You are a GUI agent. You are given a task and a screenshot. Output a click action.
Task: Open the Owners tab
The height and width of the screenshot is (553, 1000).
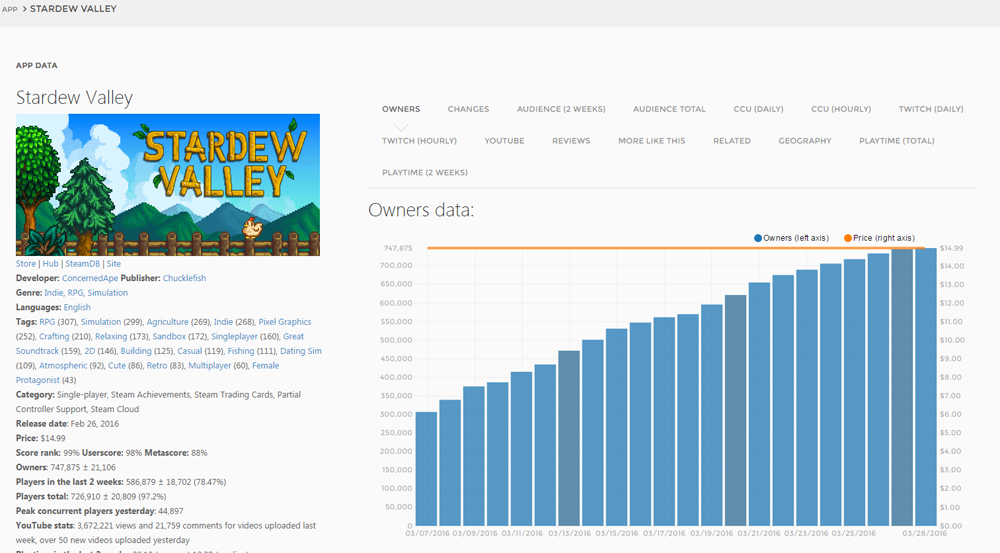(x=401, y=109)
